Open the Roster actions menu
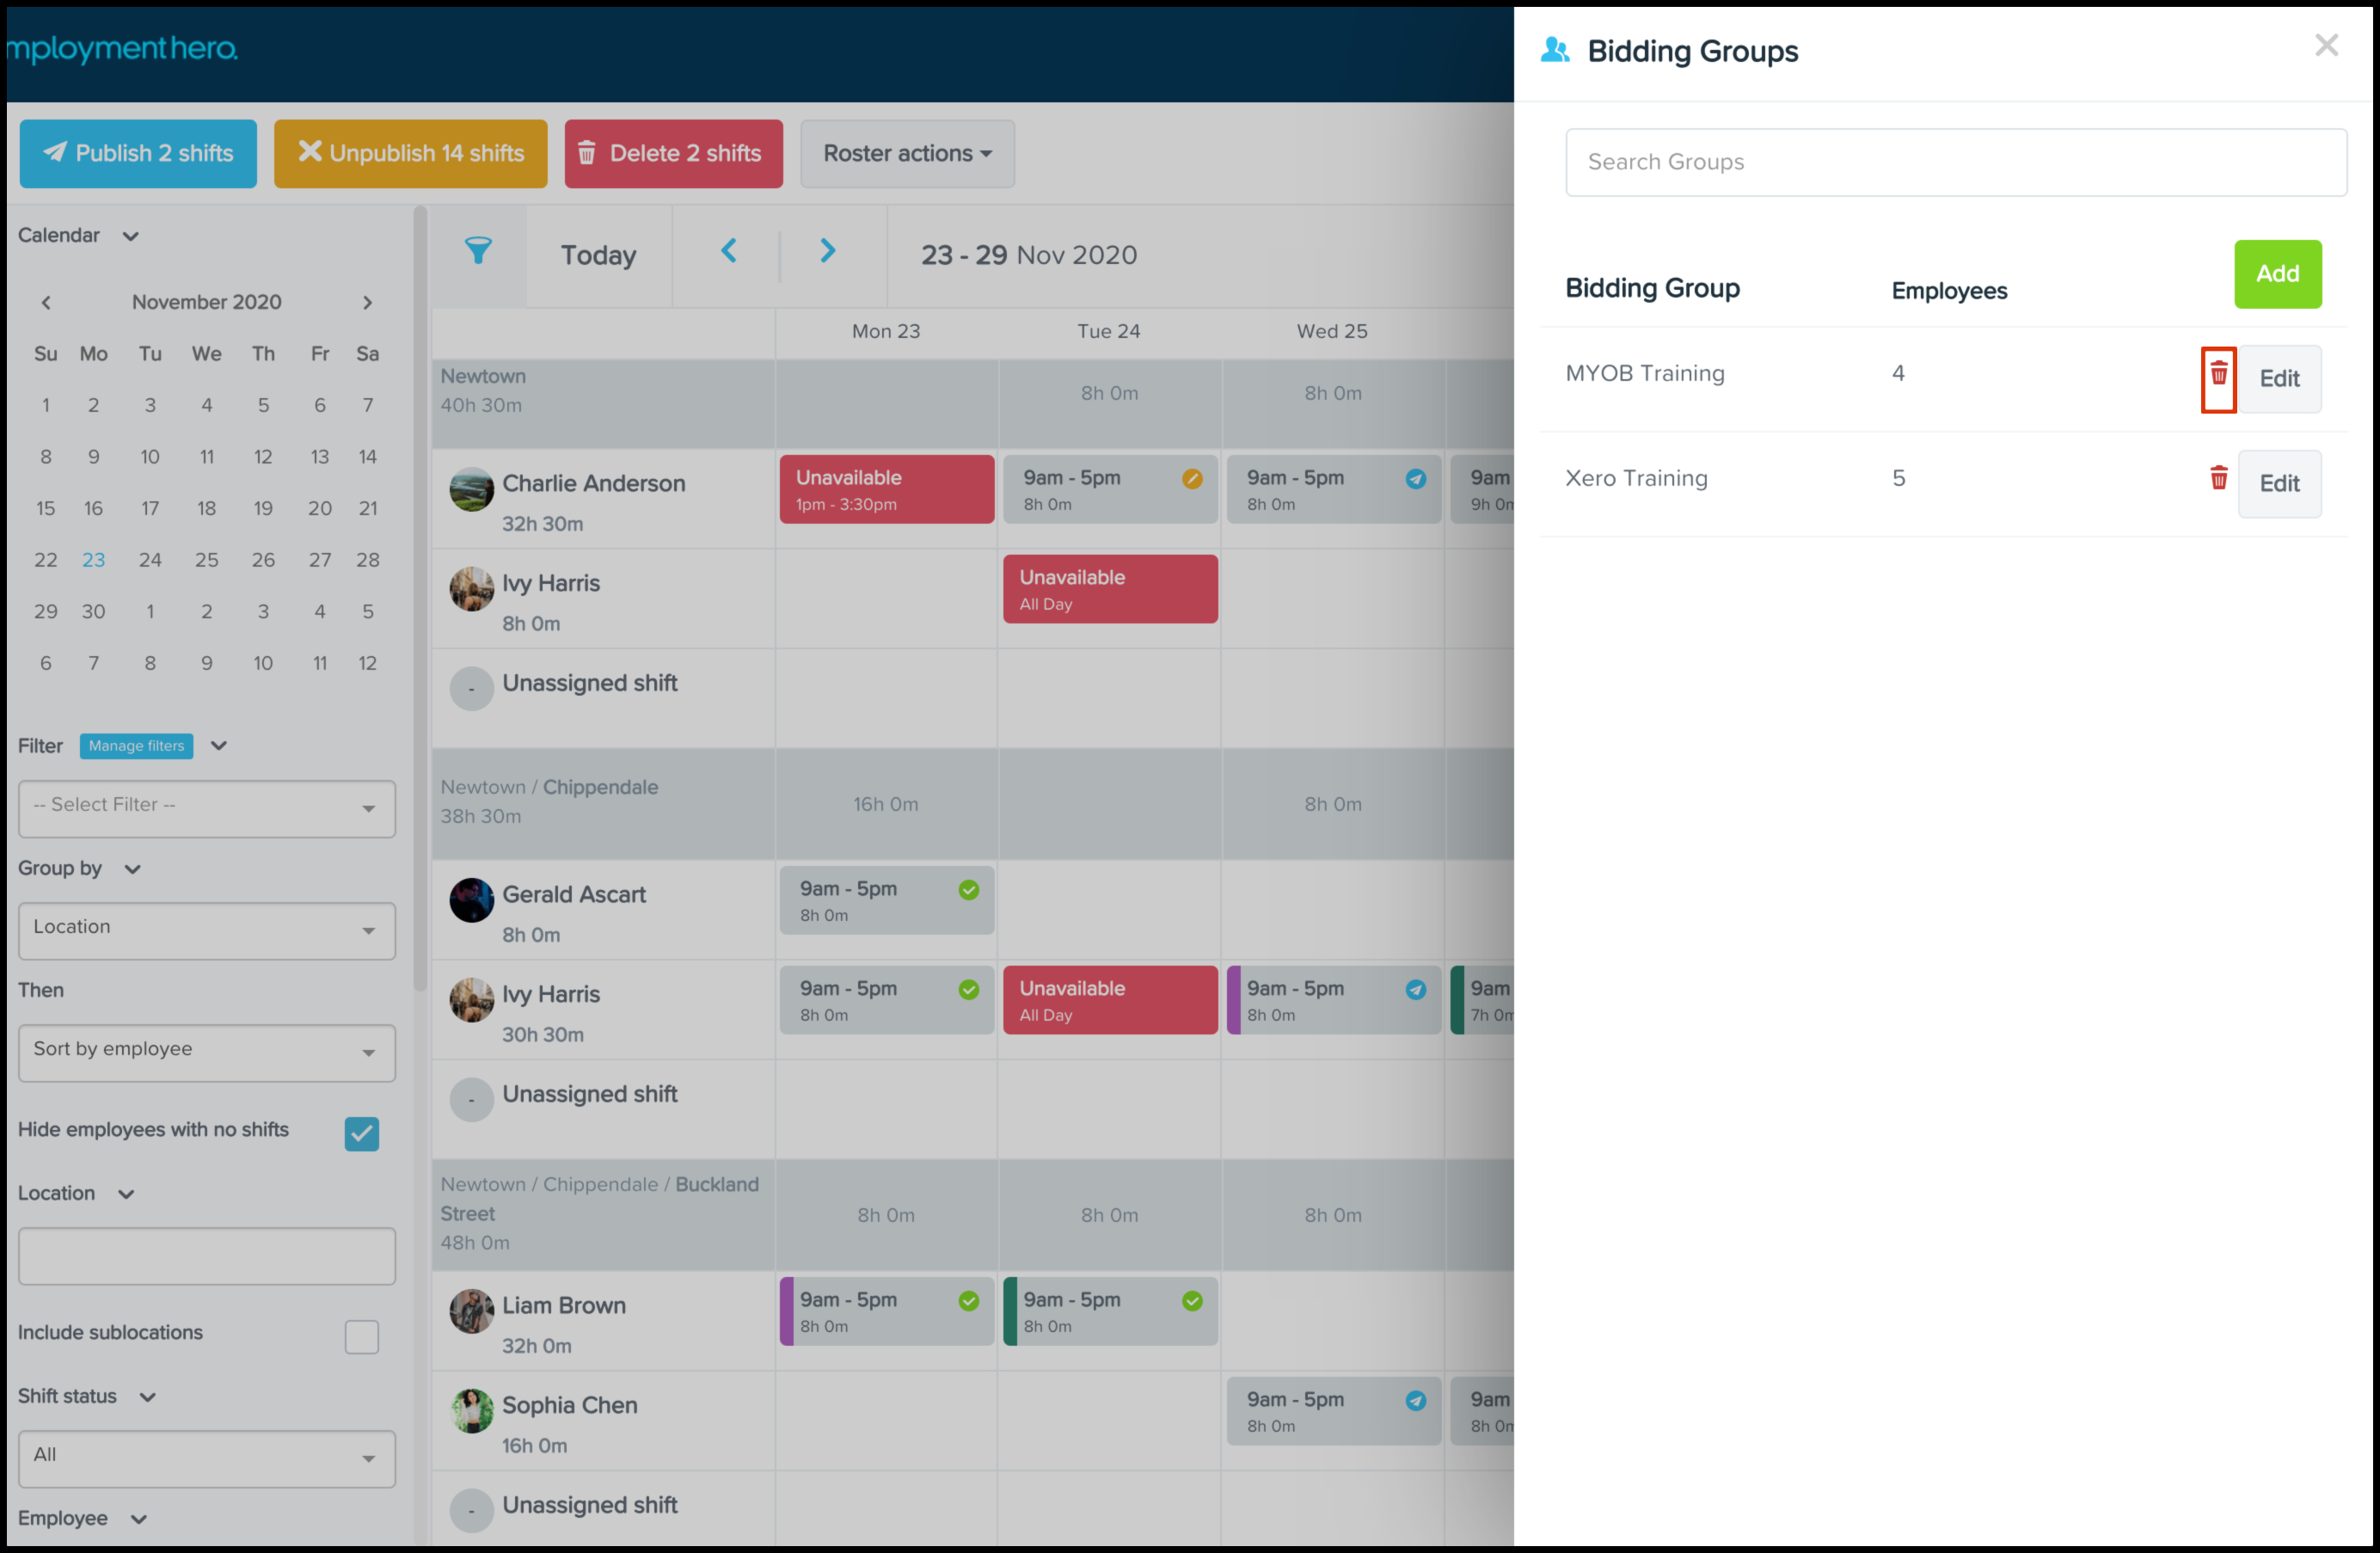The width and height of the screenshot is (2380, 1553). point(906,154)
